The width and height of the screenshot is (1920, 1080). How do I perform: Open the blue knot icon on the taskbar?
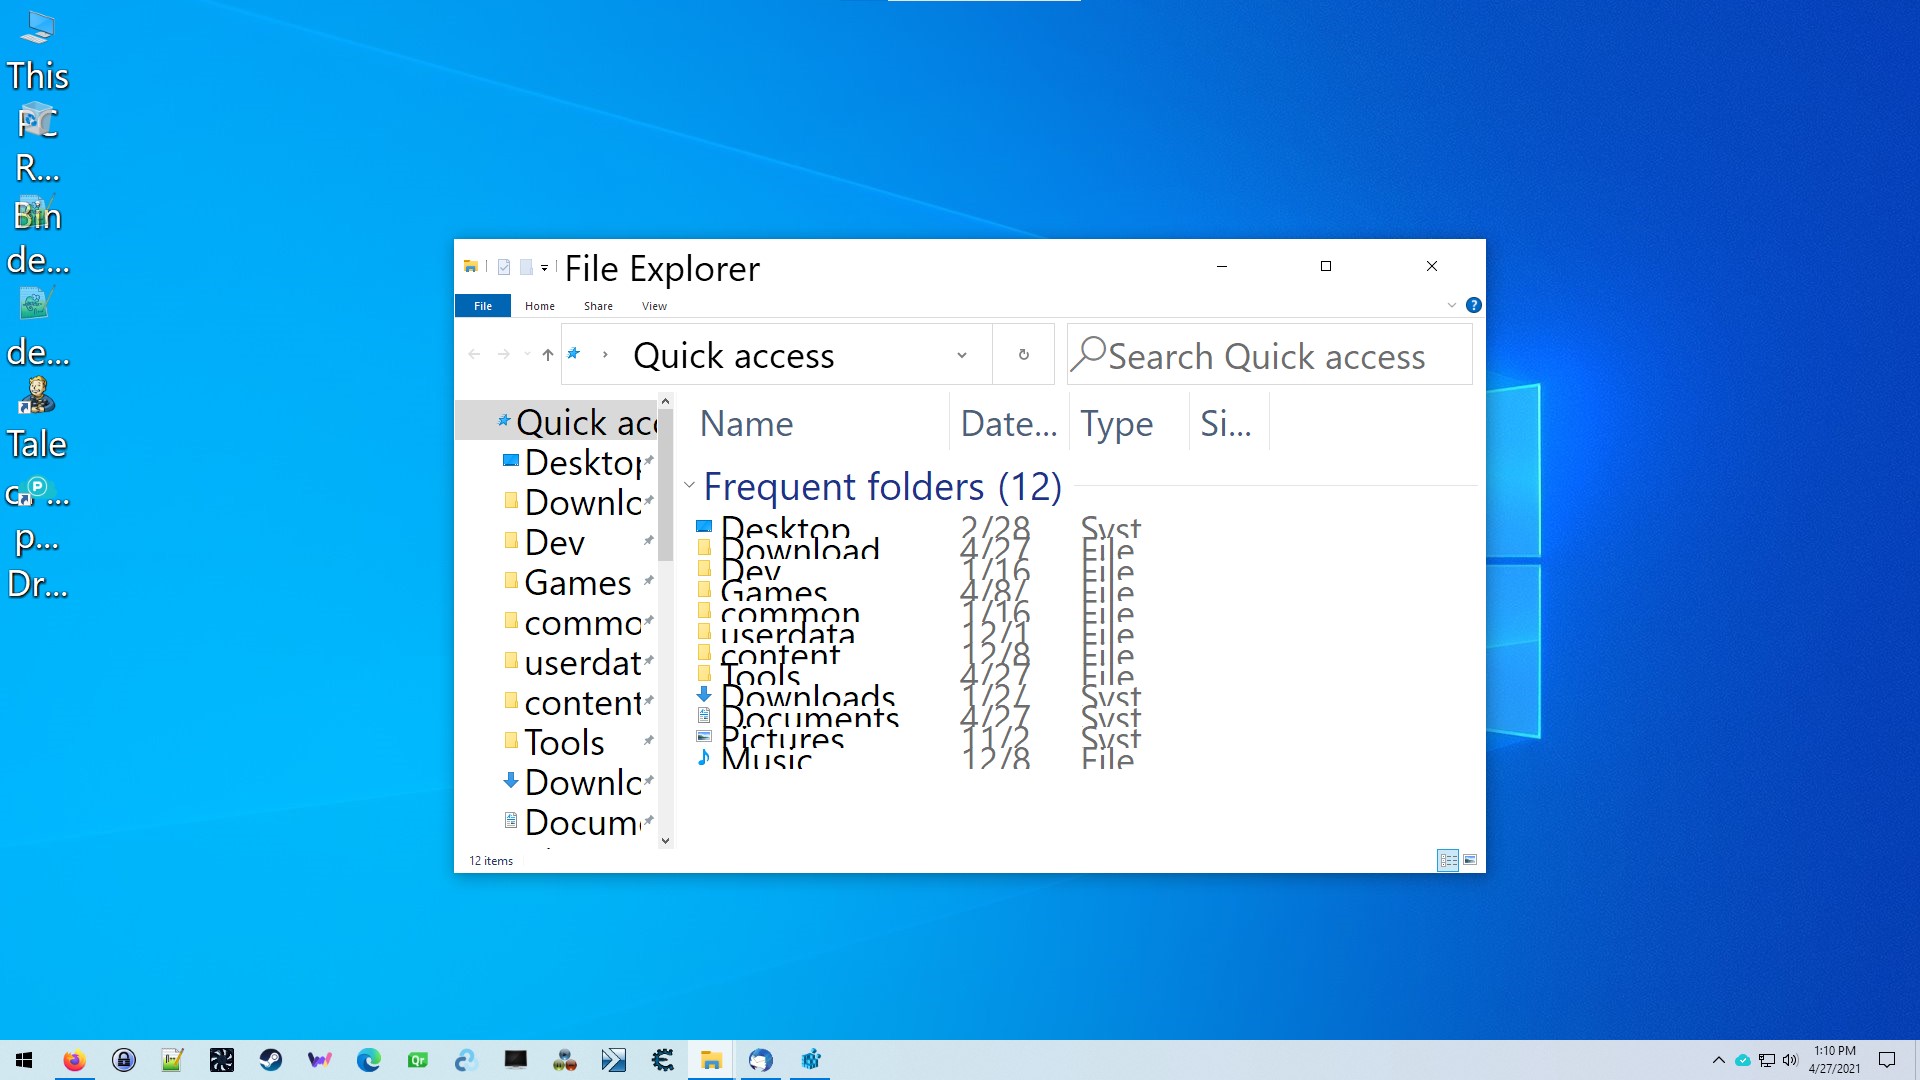(467, 1060)
